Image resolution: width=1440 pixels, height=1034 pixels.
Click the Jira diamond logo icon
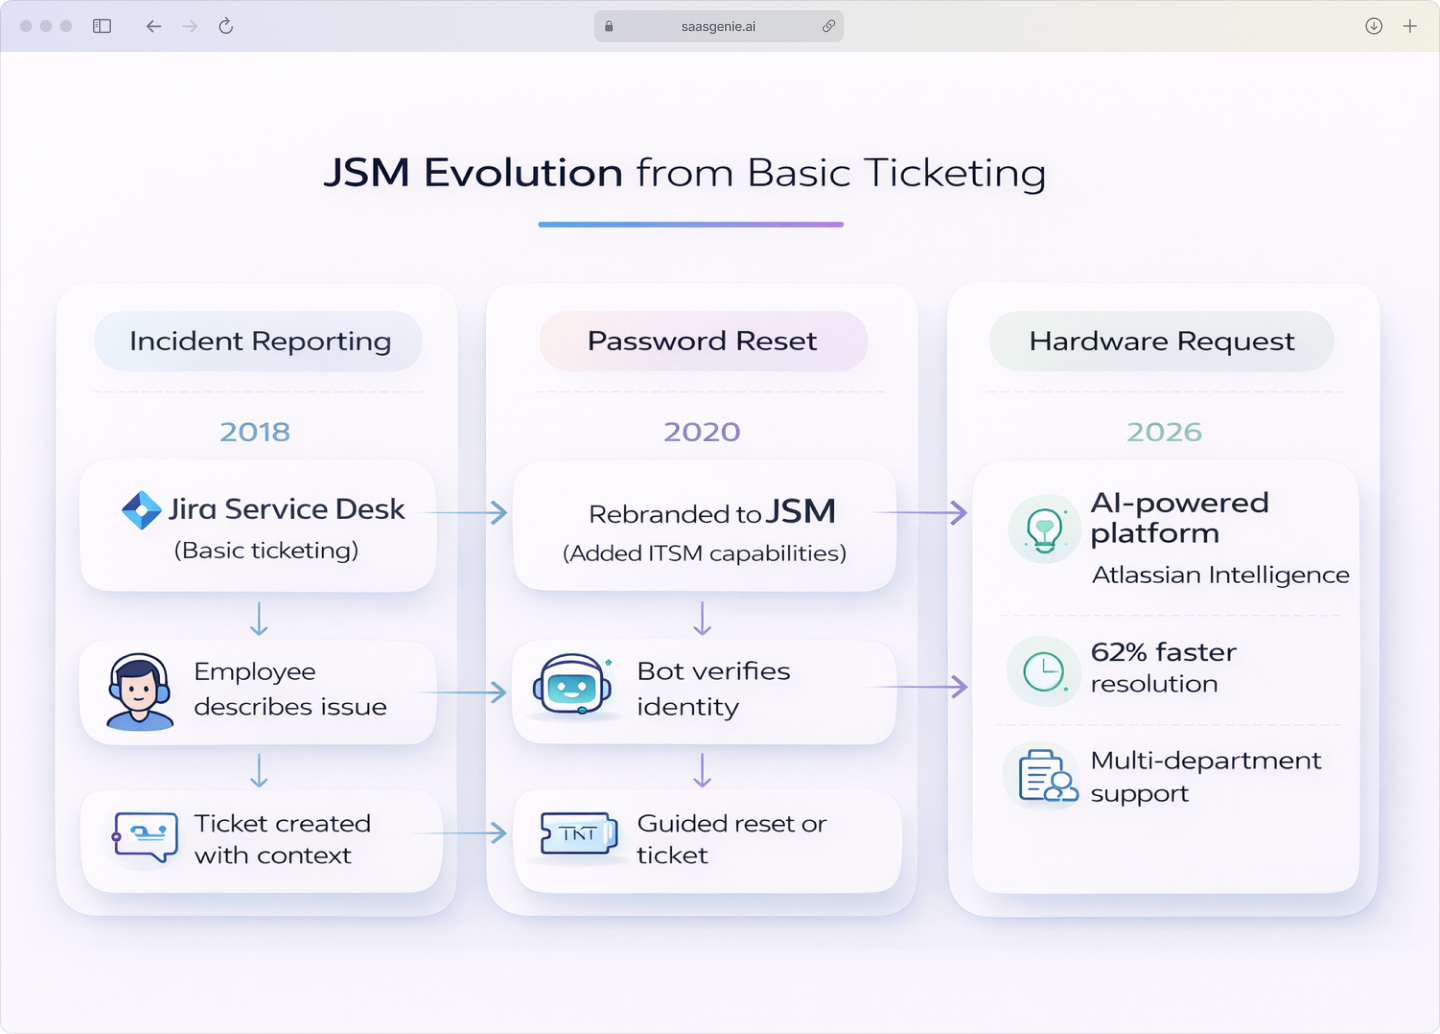click(141, 510)
